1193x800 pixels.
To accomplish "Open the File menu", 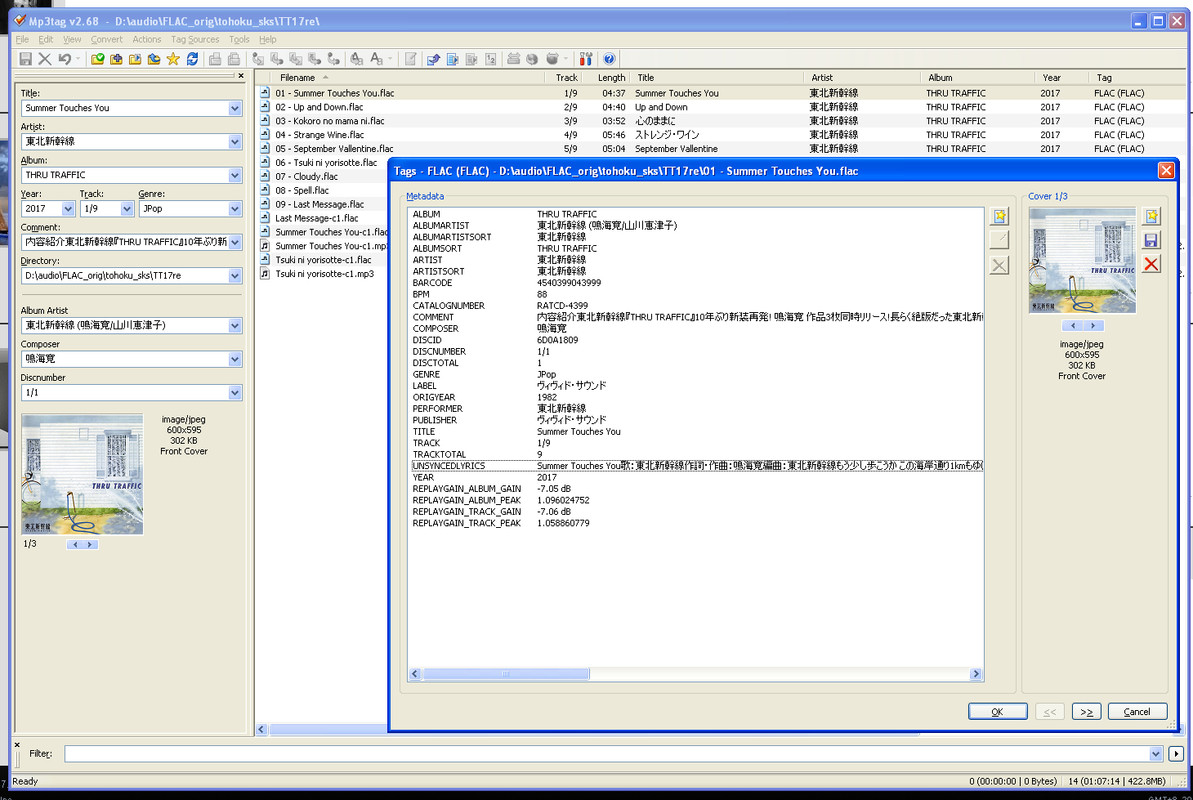I will [x=22, y=40].
